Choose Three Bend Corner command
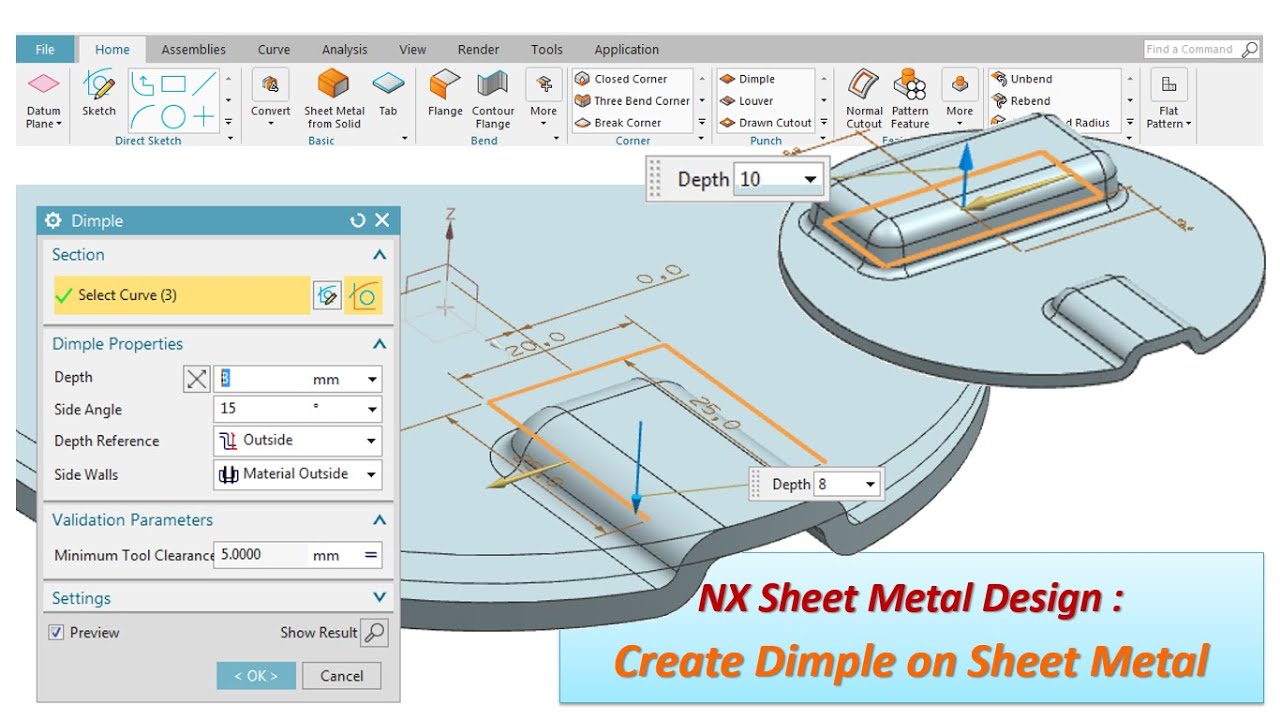The image size is (1280, 720). point(632,101)
